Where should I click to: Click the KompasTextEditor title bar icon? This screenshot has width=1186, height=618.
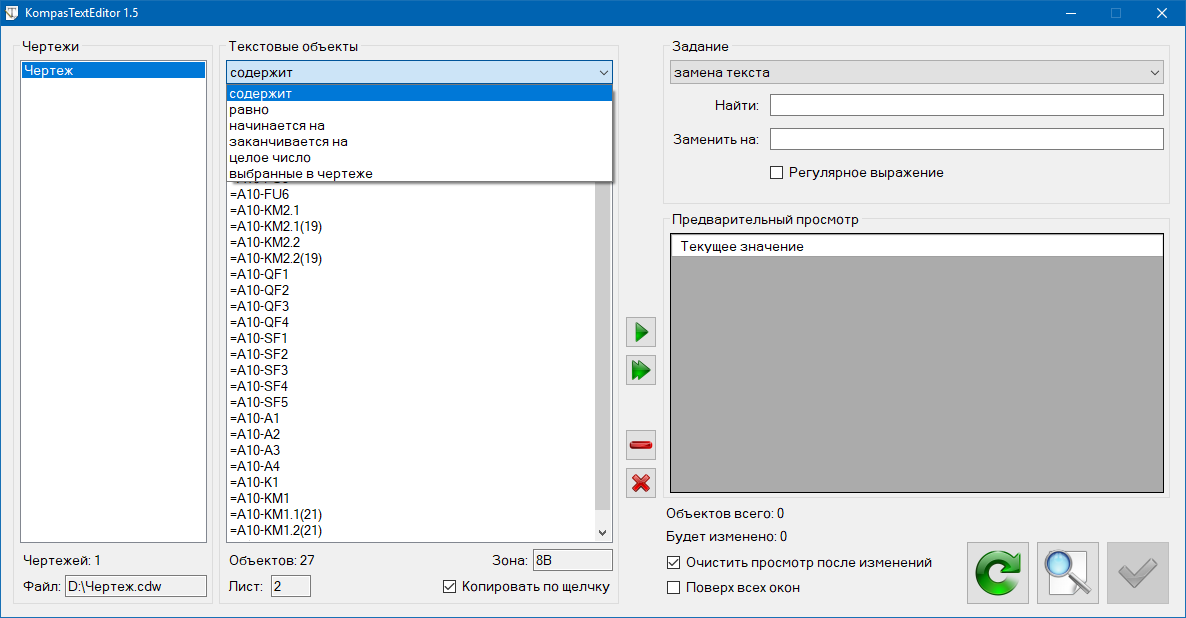[x=14, y=13]
